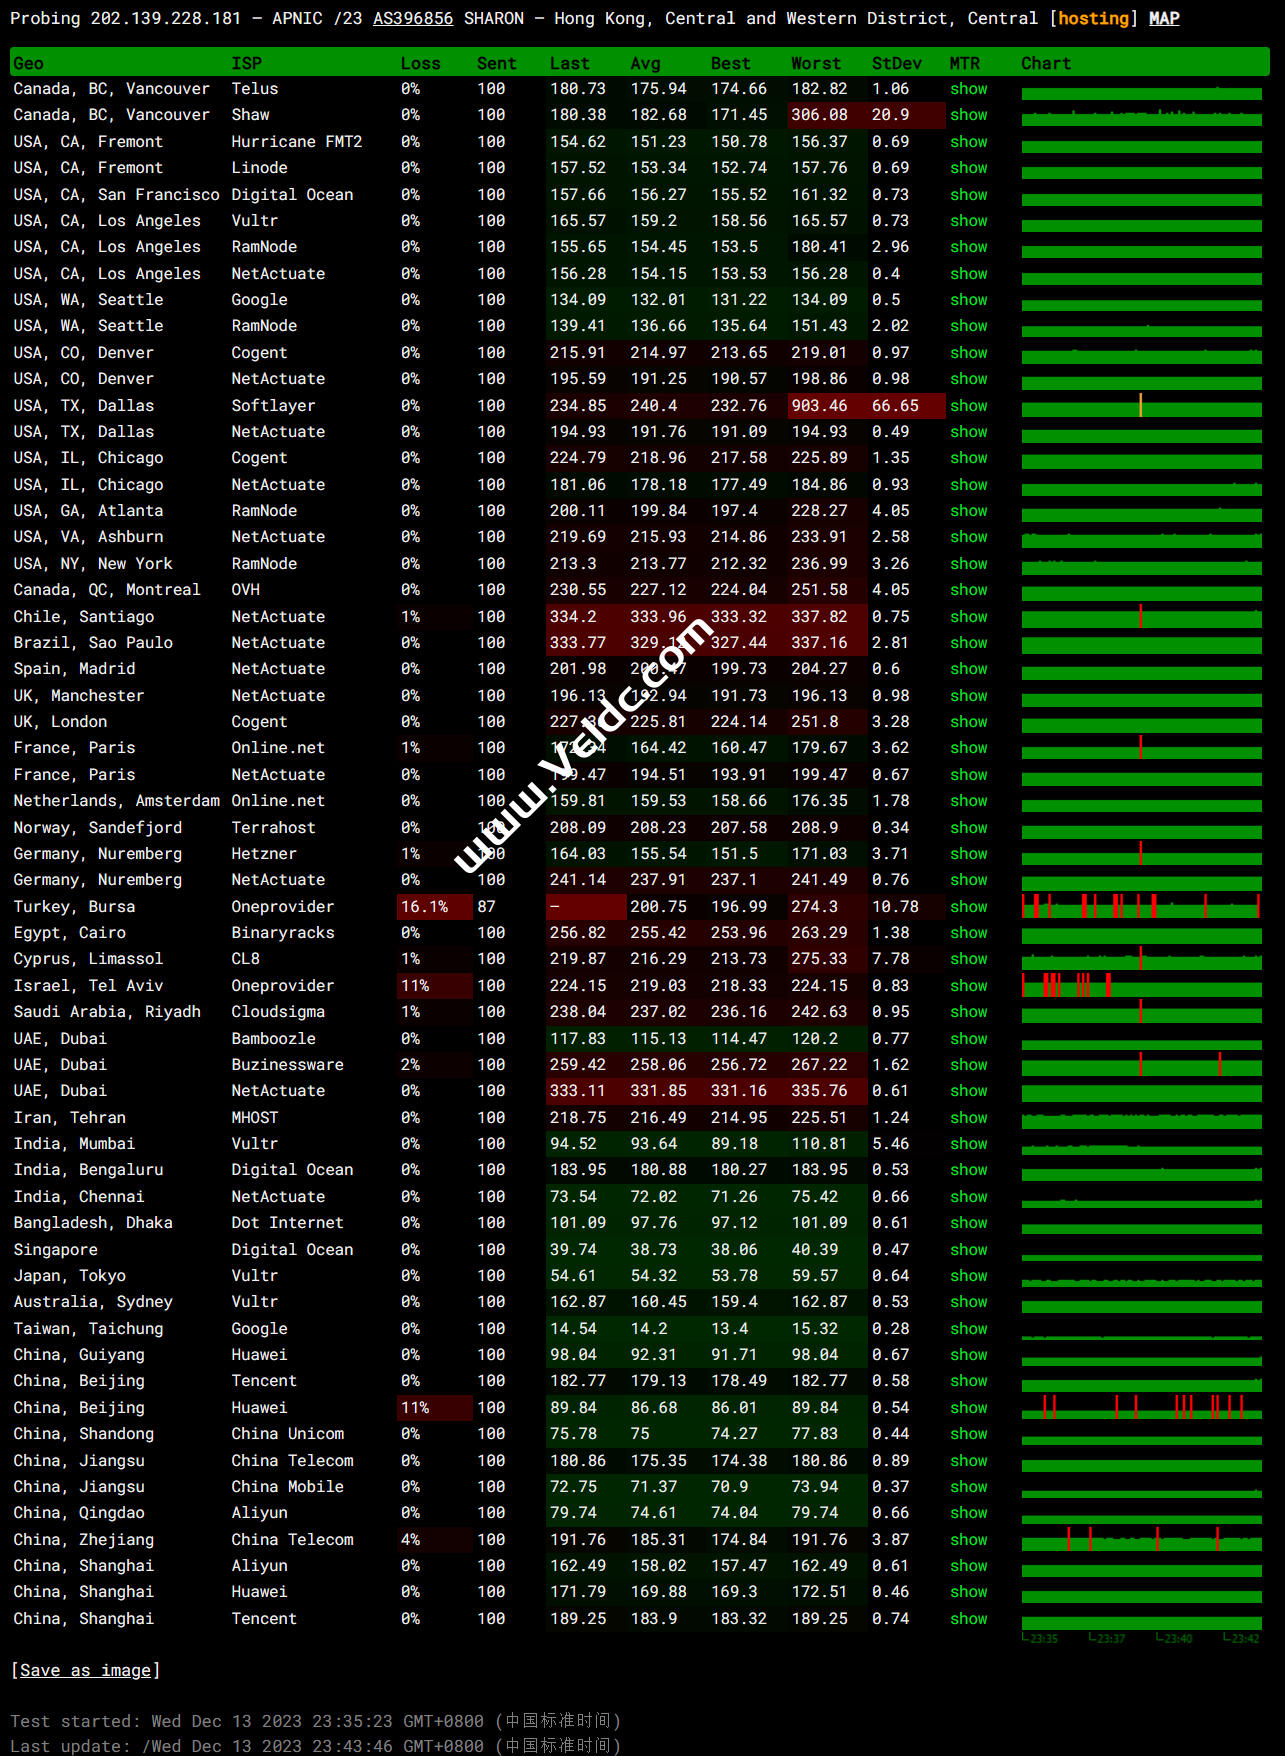Show MTR for Dallas Softlayer row
The image size is (1285, 1756).
(969, 406)
